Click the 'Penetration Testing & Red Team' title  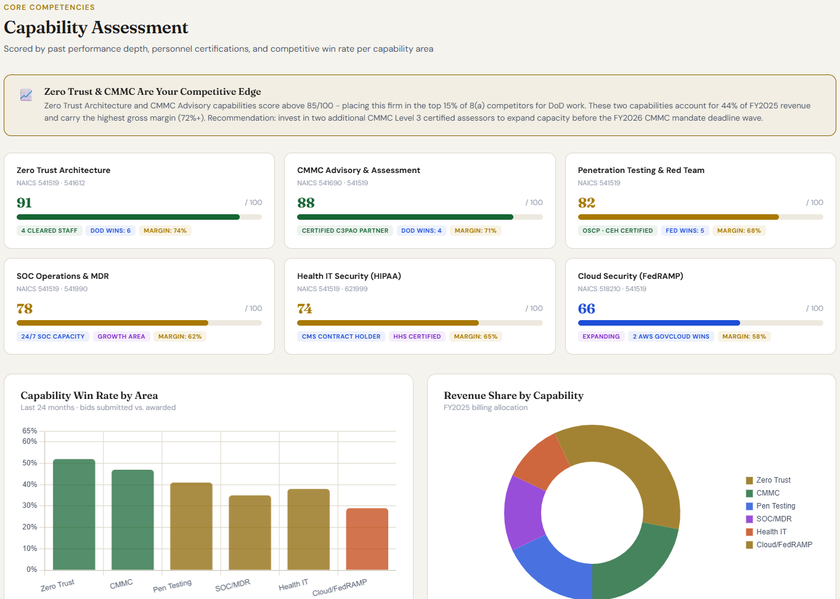(641, 170)
